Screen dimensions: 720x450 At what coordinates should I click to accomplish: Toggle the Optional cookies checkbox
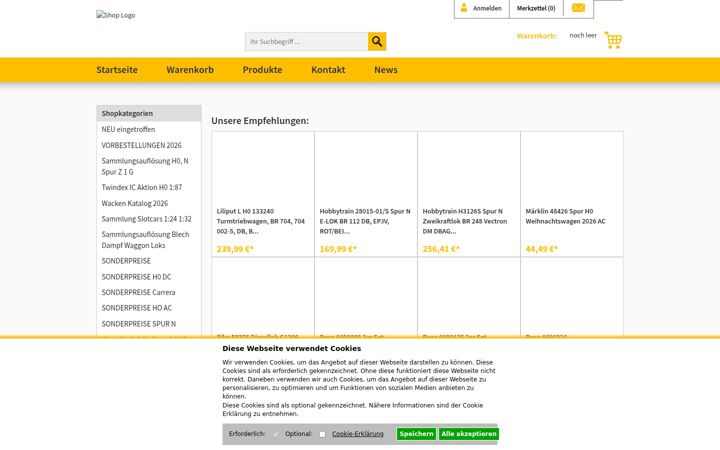[322, 434]
